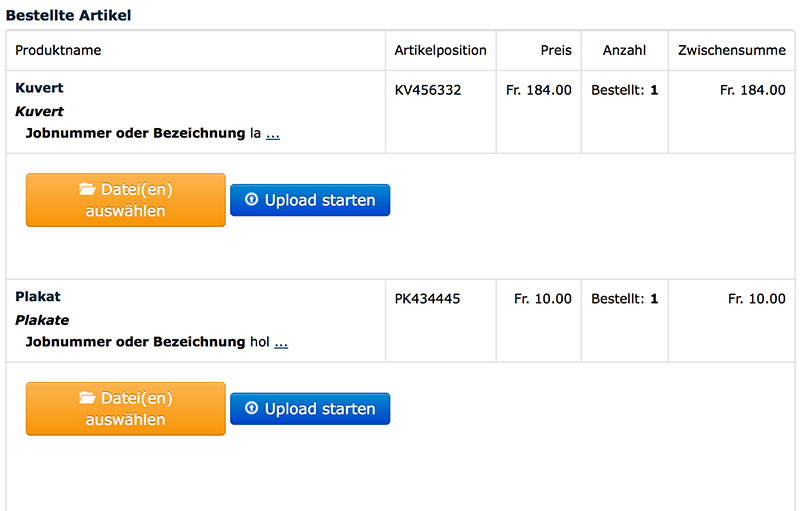Start upload for the Kuvert item
800x511 pixels.
point(310,200)
